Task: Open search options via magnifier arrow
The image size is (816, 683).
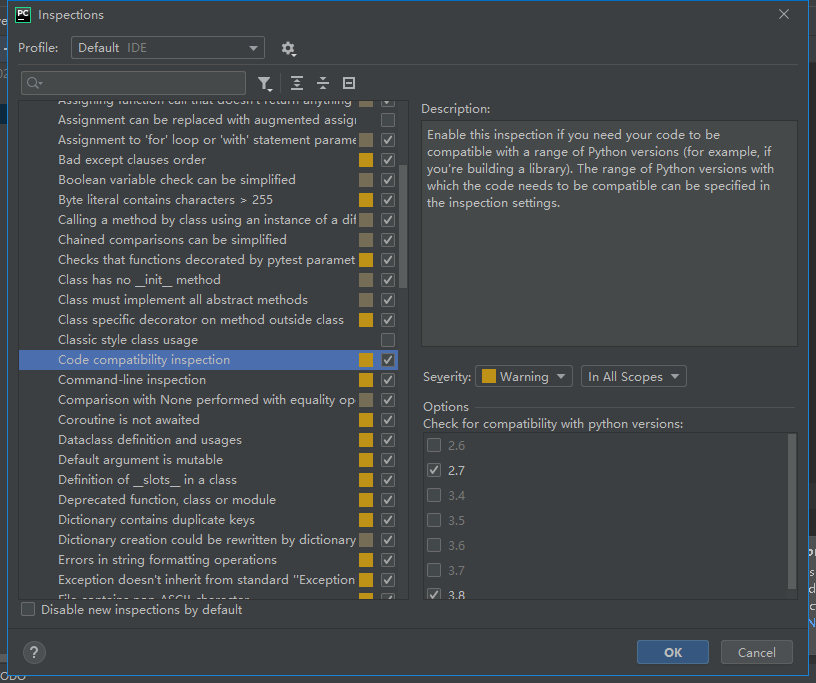Action: [x=34, y=83]
